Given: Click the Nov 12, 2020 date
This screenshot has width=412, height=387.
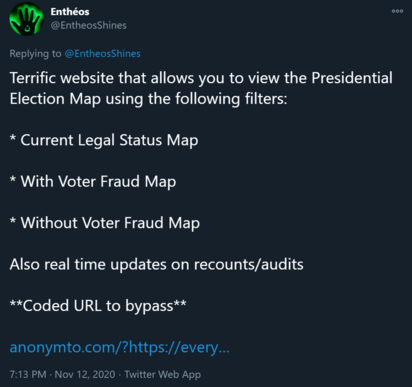Looking at the screenshot, I should click(x=85, y=374).
